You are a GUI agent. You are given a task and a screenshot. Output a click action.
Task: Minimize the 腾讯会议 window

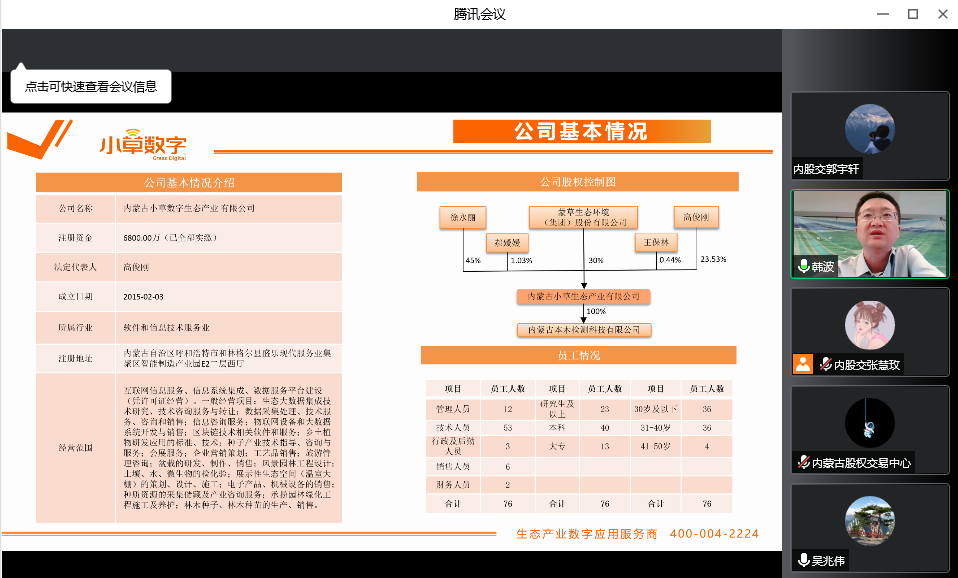point(883,14)
